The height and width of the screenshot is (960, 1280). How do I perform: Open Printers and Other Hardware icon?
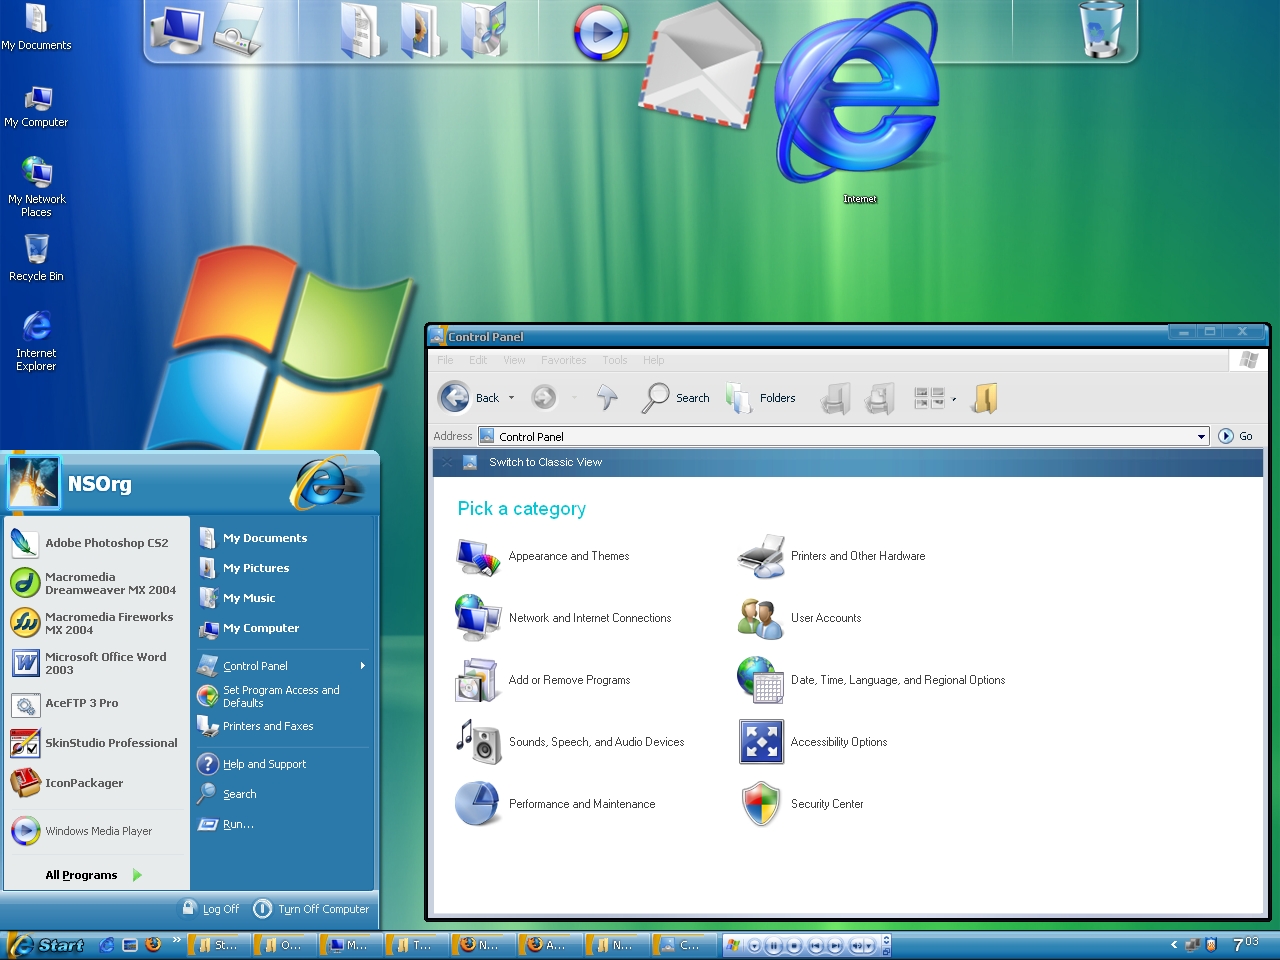[761, 557]
